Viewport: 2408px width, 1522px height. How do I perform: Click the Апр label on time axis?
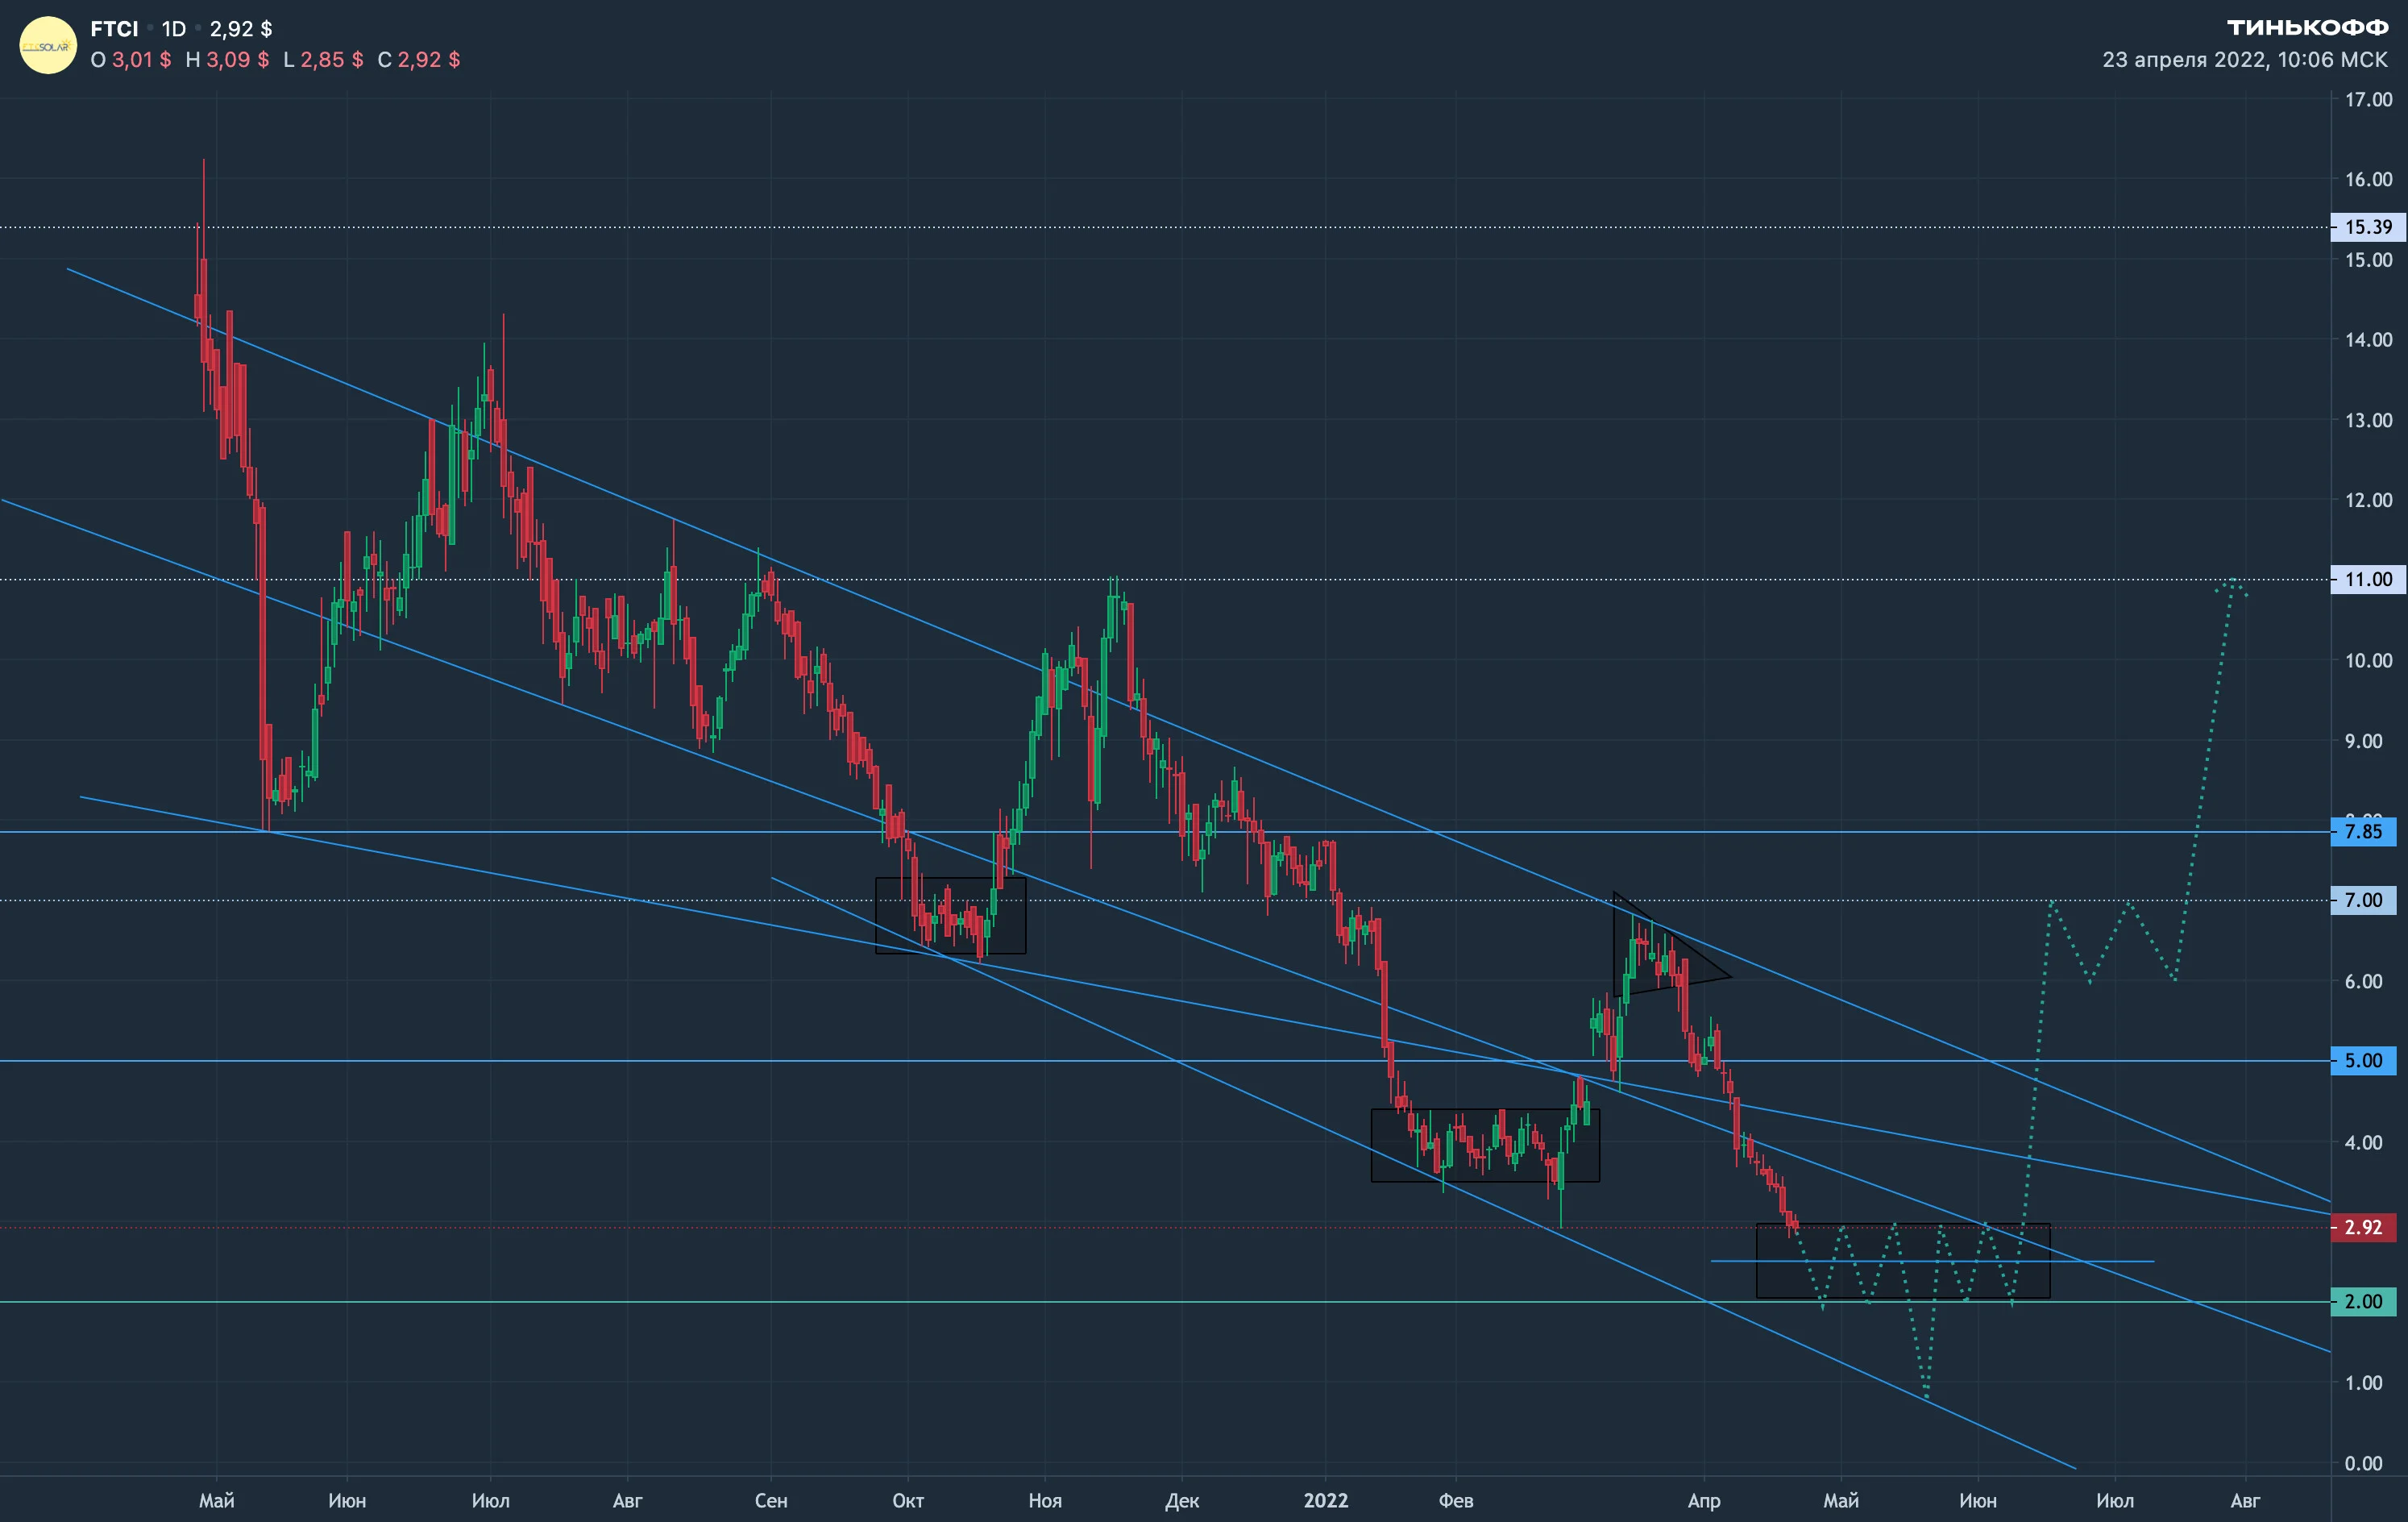coord(1704,1500)
